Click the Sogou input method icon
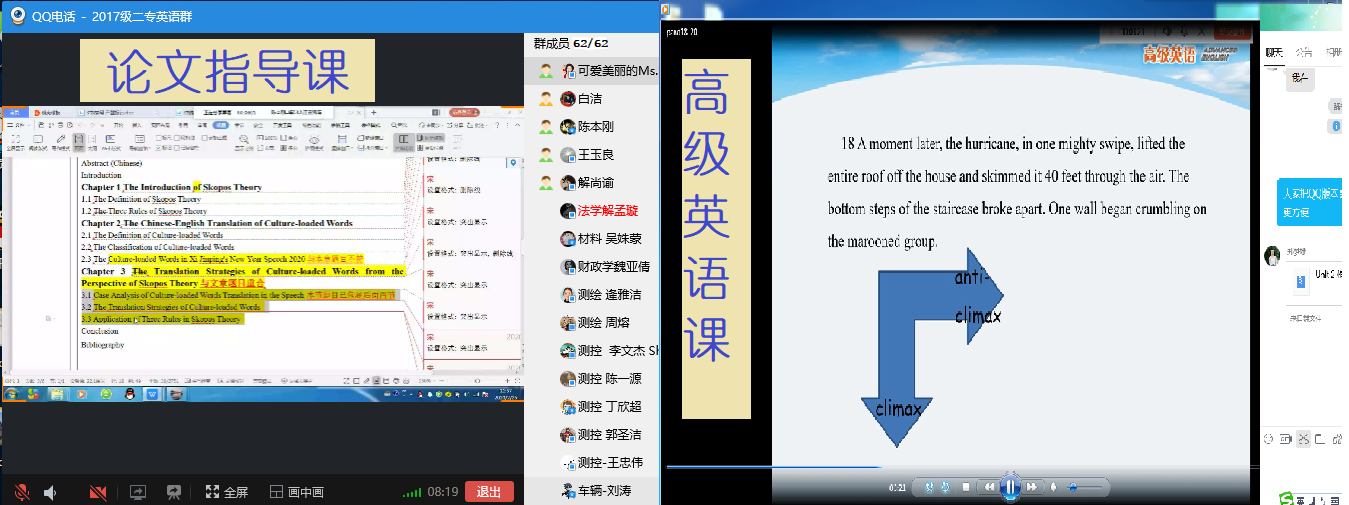Image resolution: width=1349 pixels, height=505 pixels. pyautogui.click(x=1287, y=497)
